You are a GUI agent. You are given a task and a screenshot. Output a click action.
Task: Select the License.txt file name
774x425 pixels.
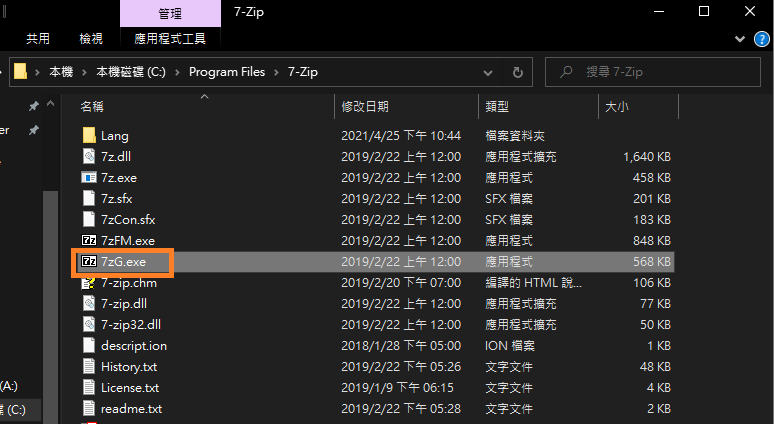coord(130,388)
